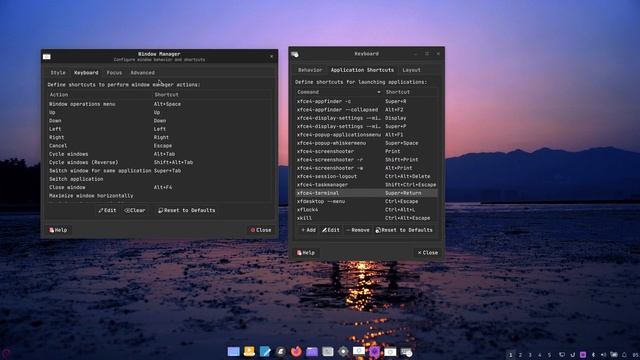
Task: Select 'Switch window for same application' row
Action: [x=160, y=171]
